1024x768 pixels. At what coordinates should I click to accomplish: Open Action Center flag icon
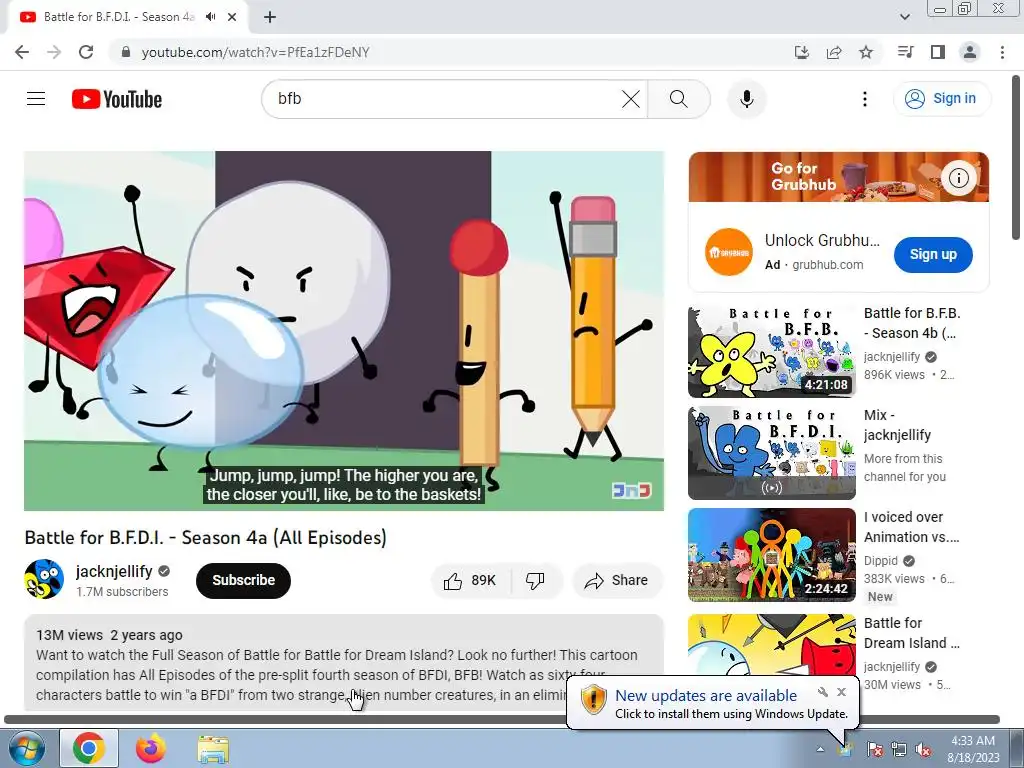(875, 750)
